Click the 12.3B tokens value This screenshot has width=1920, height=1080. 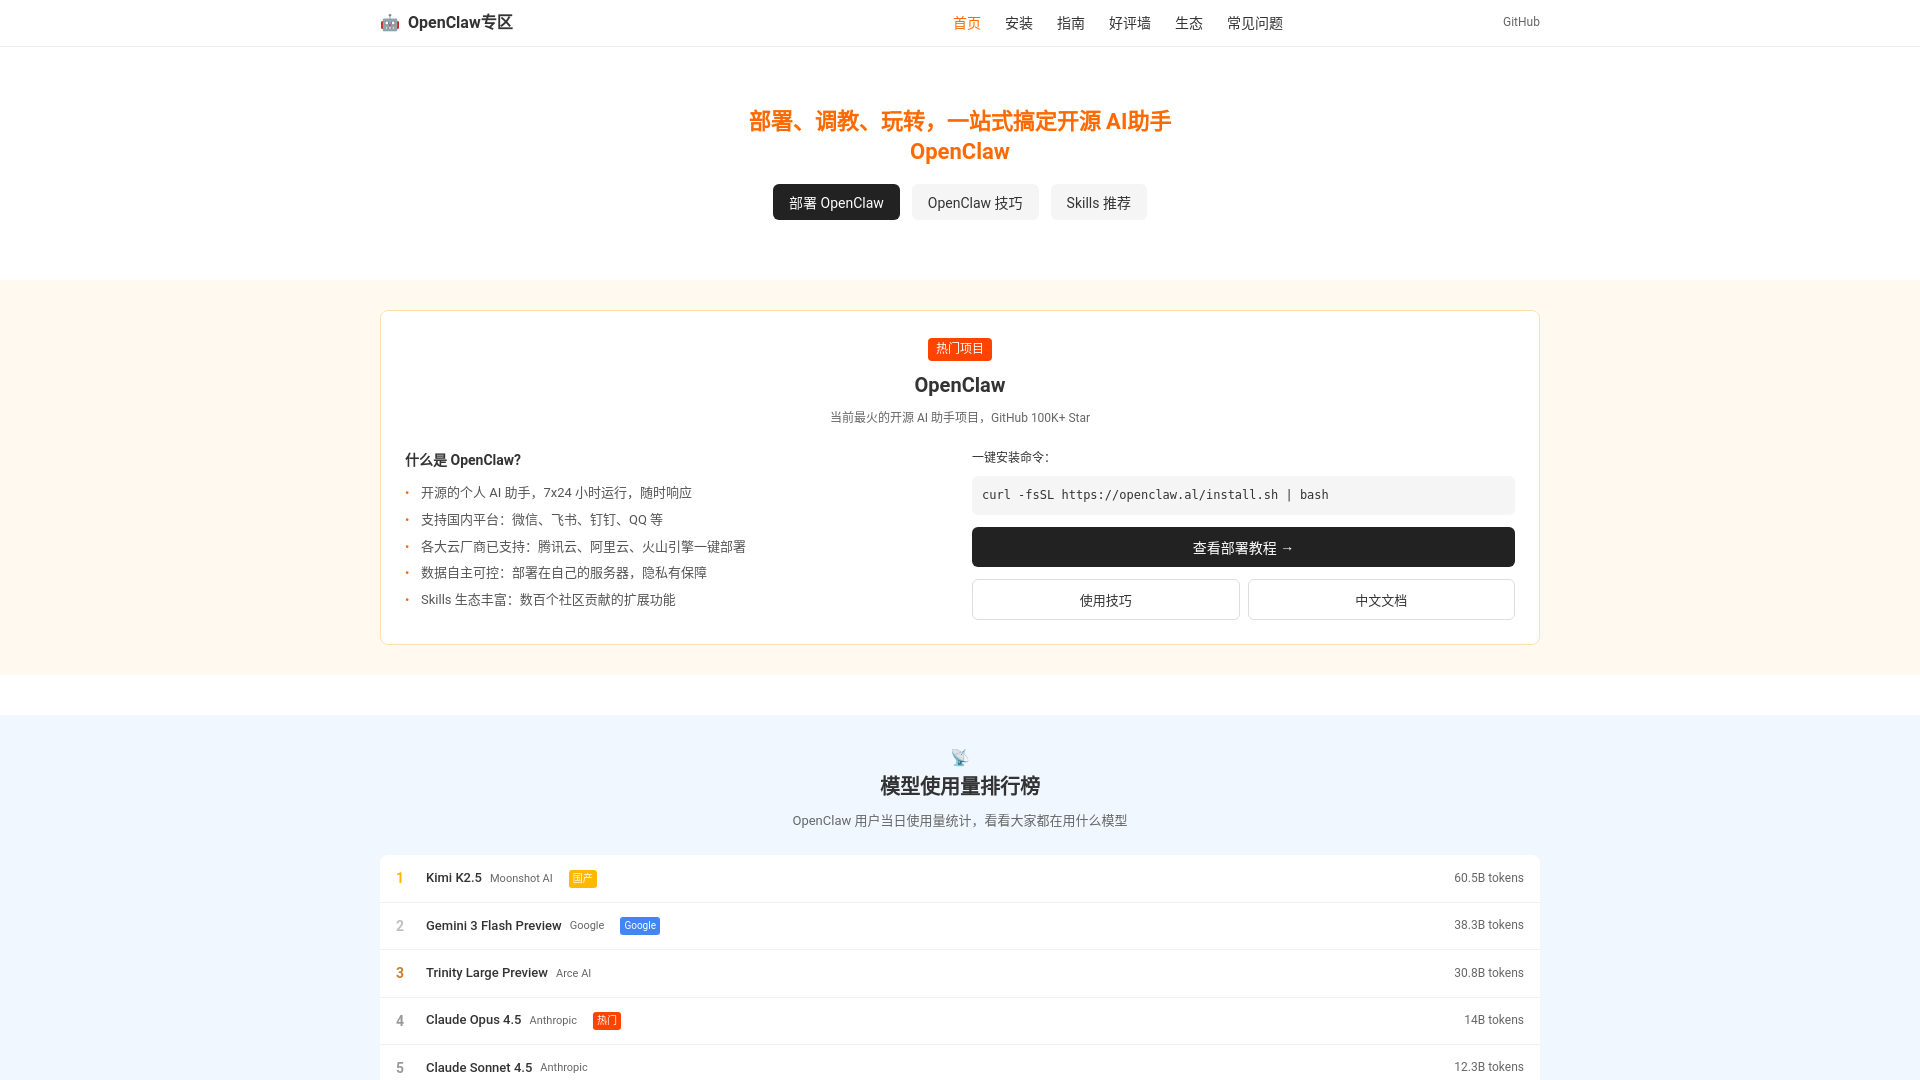coord(1489,1067)
